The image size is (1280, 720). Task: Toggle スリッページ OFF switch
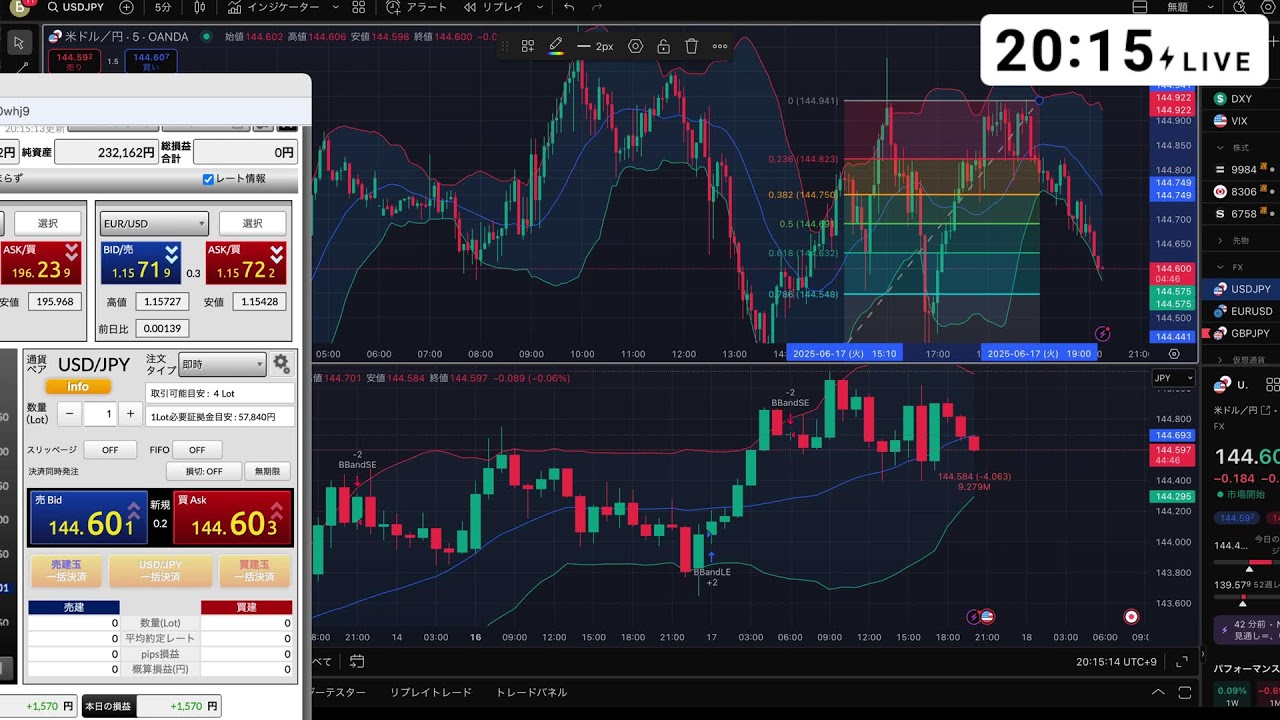pyautogui.click(x=110, y=450)
